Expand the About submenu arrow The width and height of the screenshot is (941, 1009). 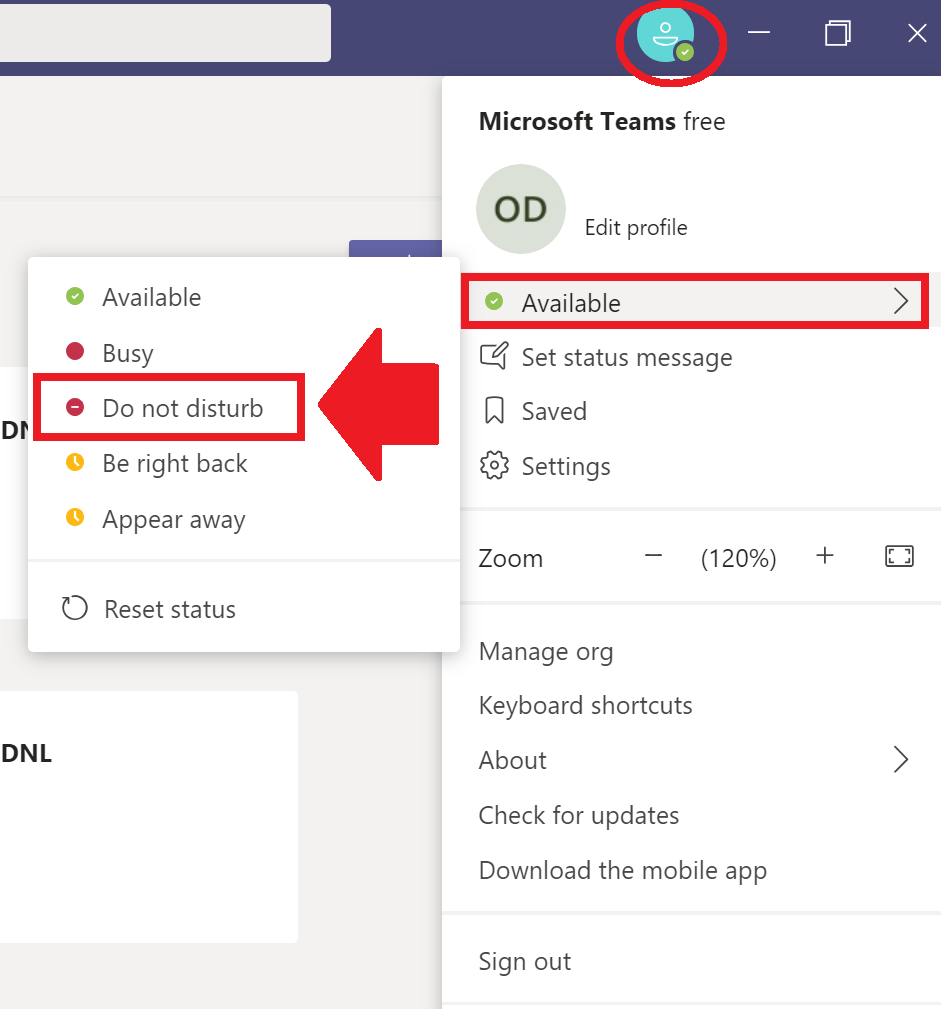tap(901, 760)
